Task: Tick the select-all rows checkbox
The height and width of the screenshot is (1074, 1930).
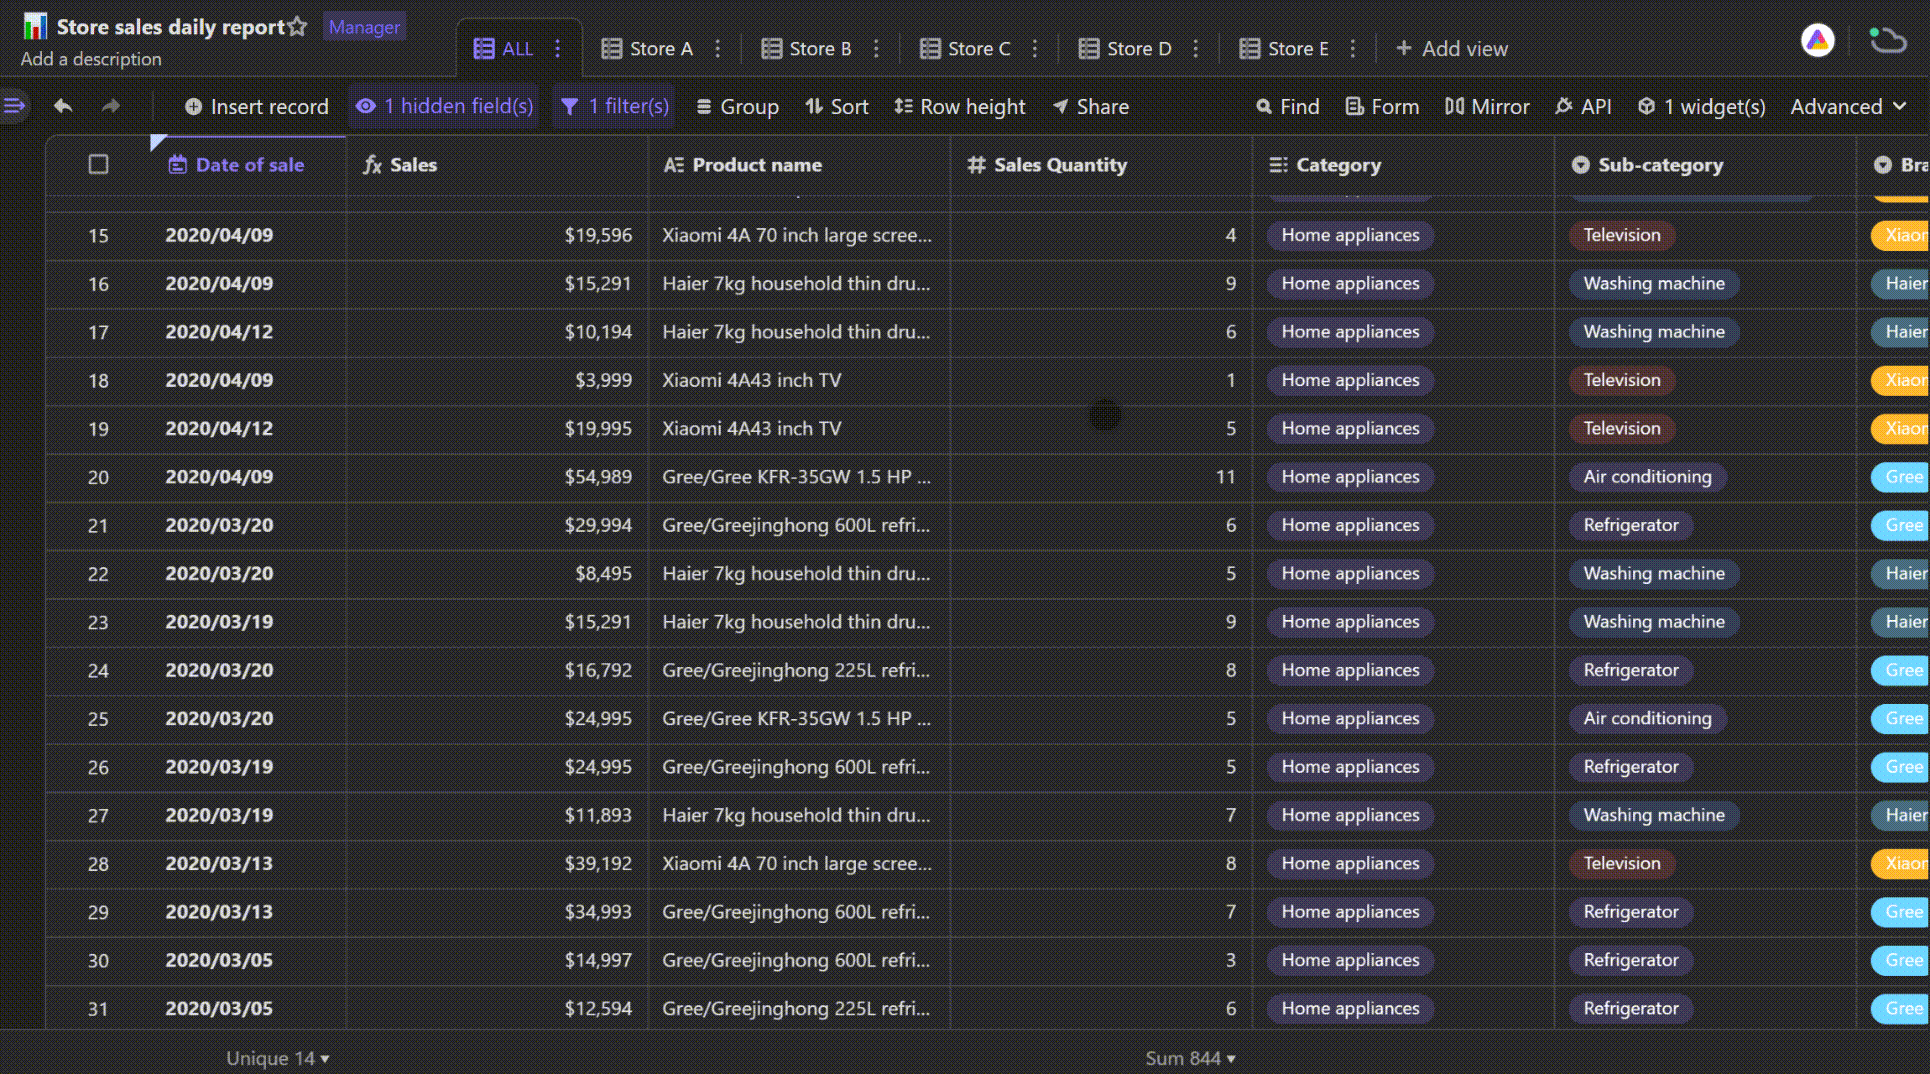Action: (x=98, y=164)
